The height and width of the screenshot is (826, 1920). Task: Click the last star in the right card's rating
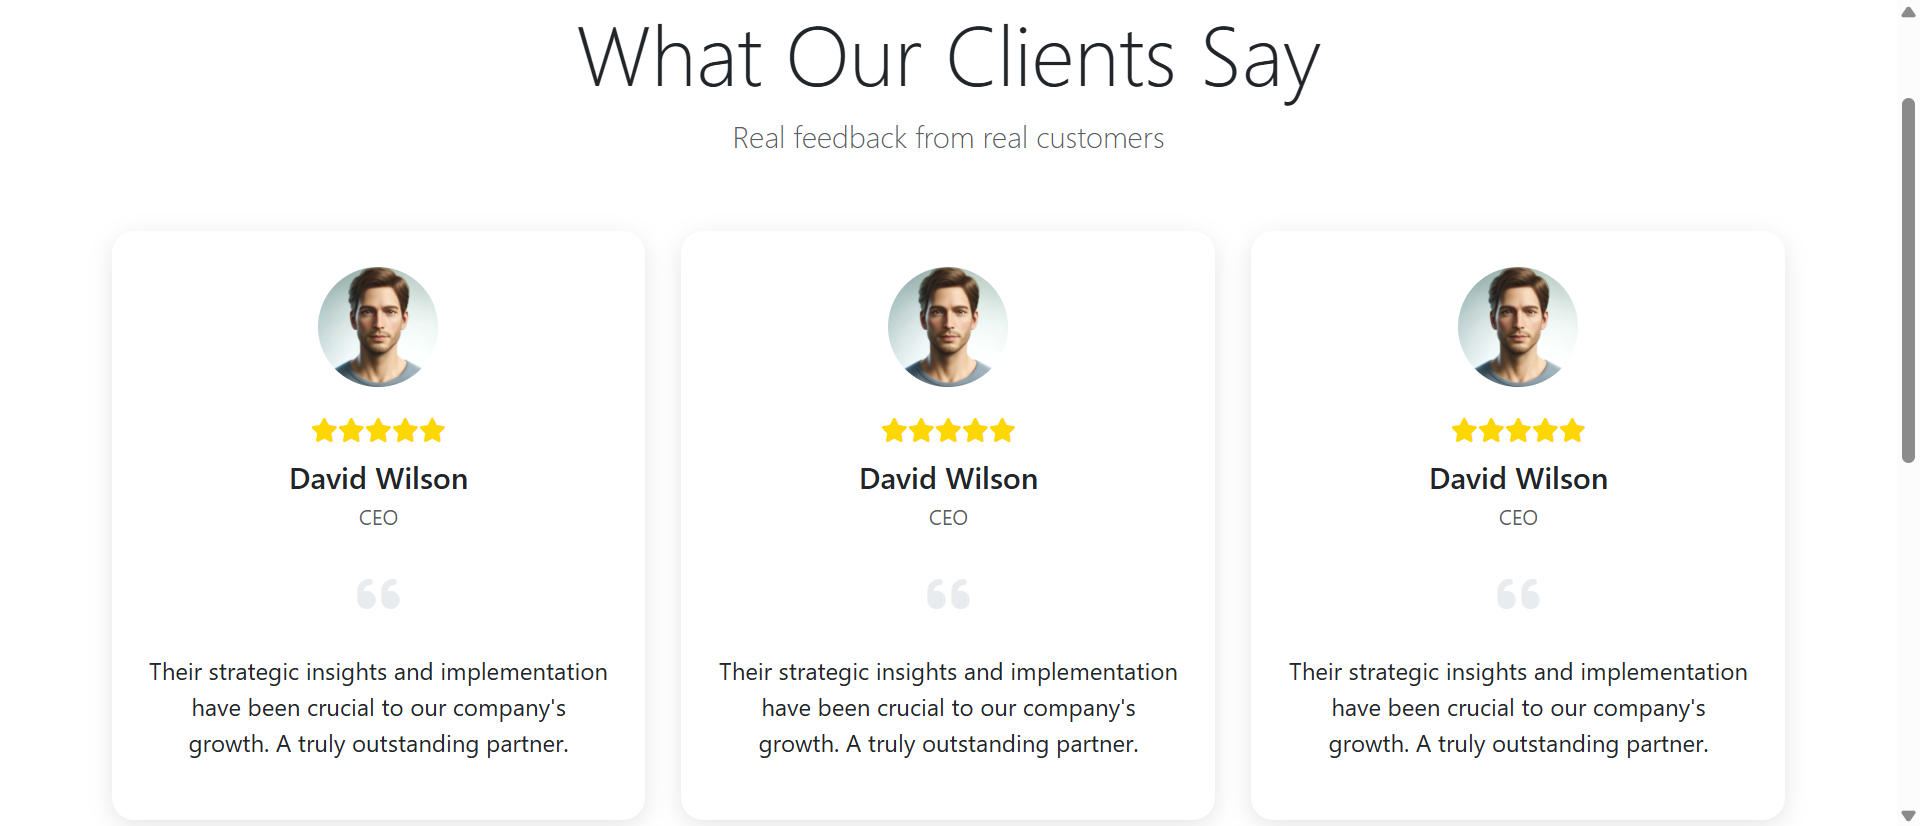(1572, 430)
